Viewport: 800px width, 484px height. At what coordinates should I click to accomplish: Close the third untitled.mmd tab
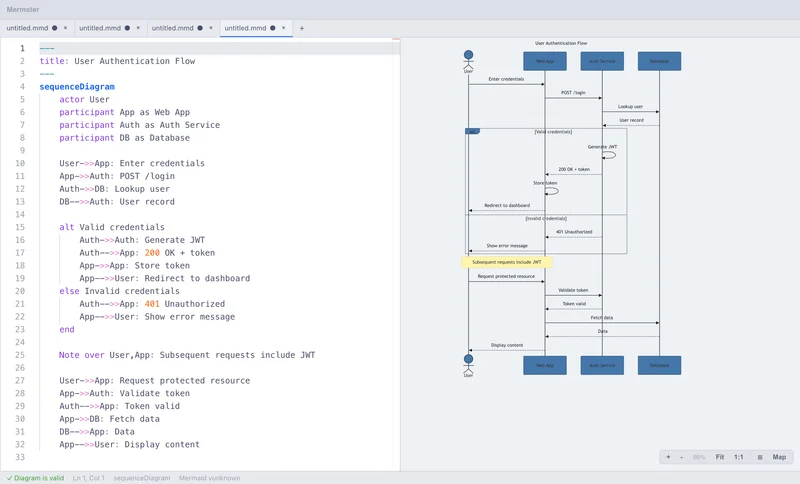point(211,28)
